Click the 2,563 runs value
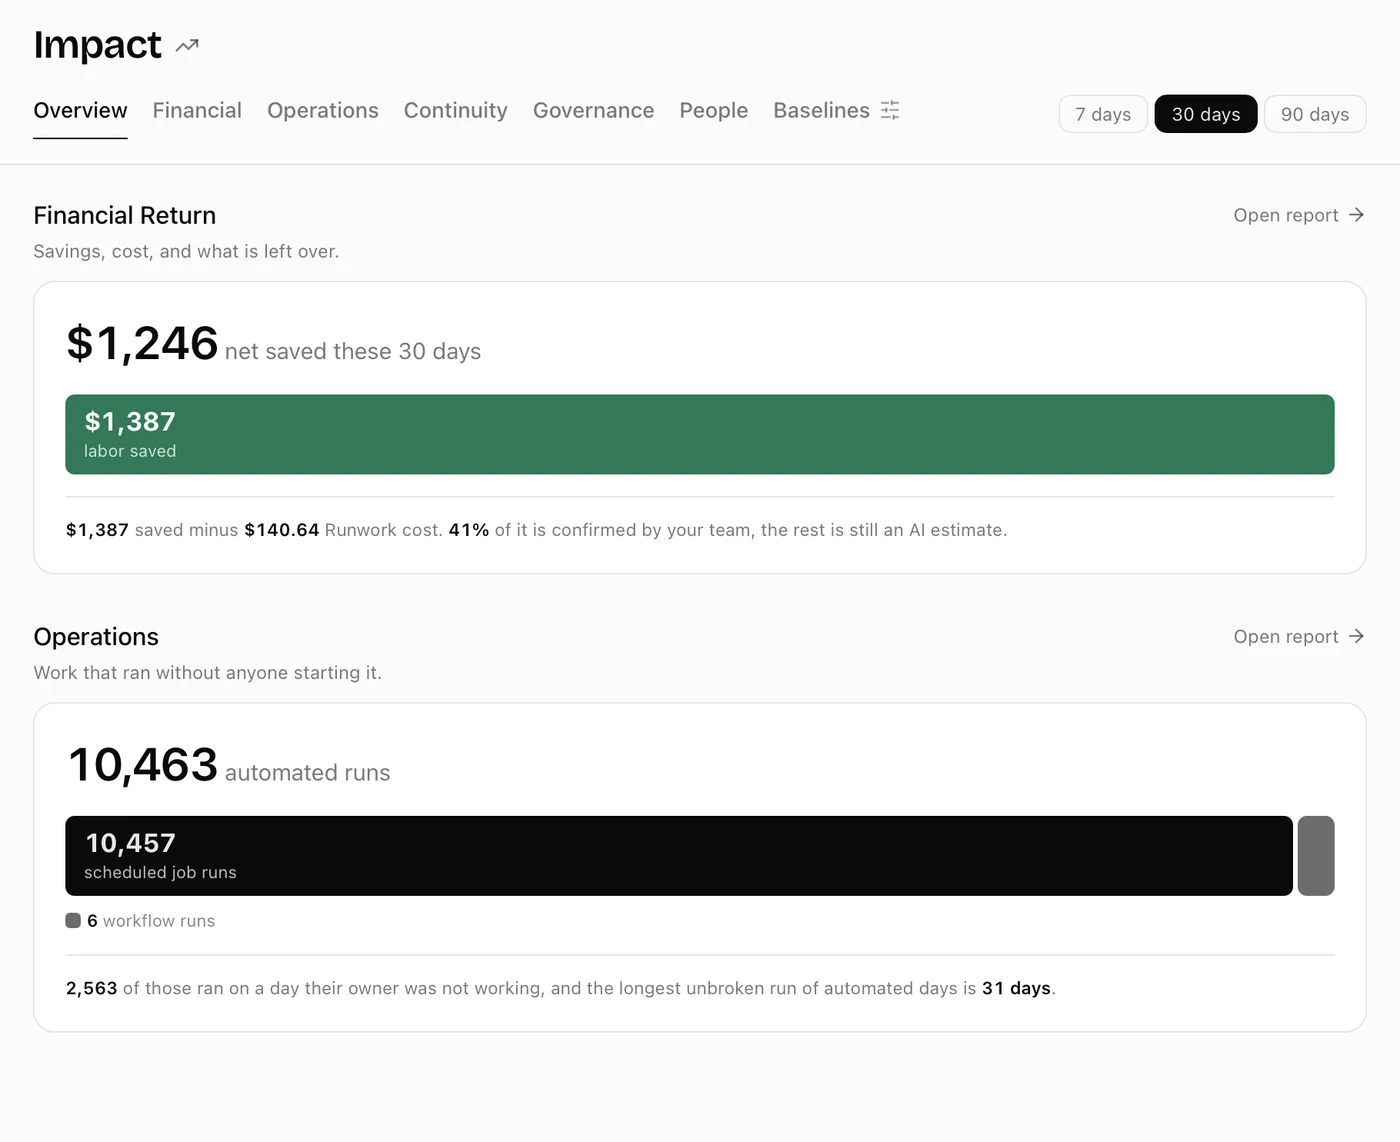Viewport: 1400px width, 1142px height. (92, 988)
